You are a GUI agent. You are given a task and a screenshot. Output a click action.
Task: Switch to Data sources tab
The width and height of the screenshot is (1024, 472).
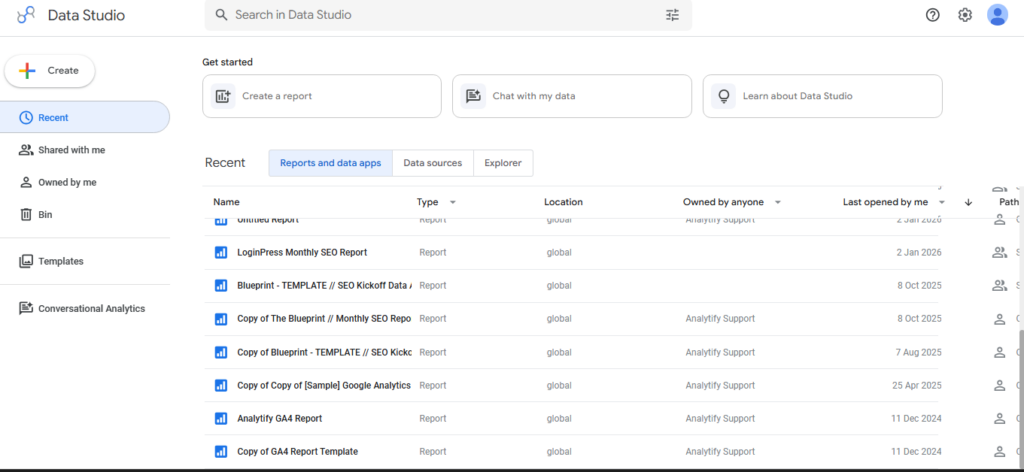pos(432,163)
